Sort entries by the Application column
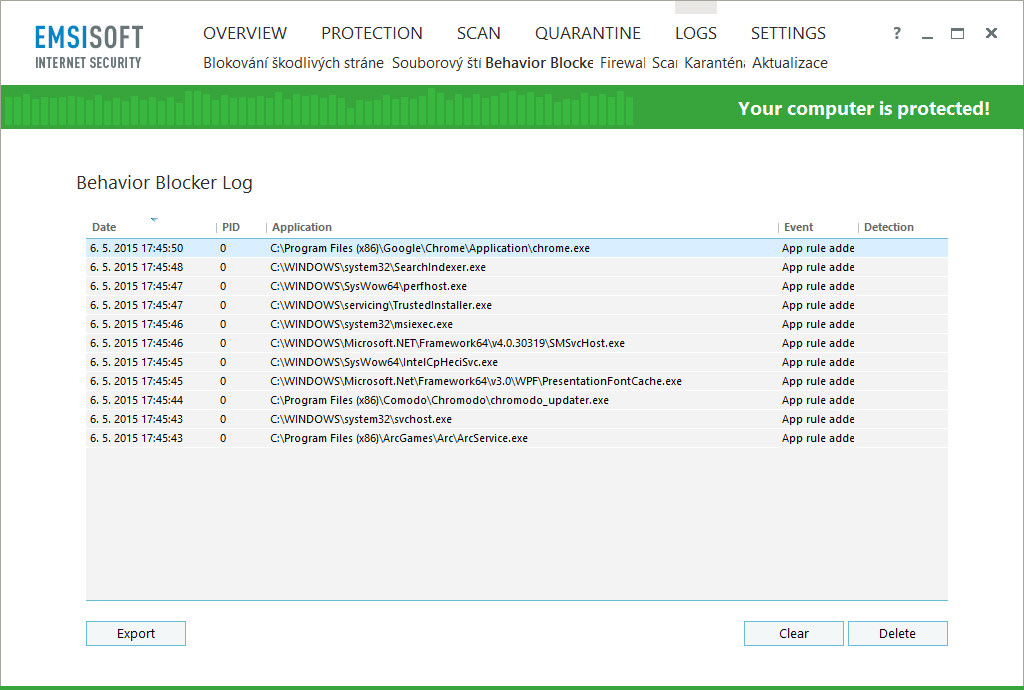 pos(301,227)
